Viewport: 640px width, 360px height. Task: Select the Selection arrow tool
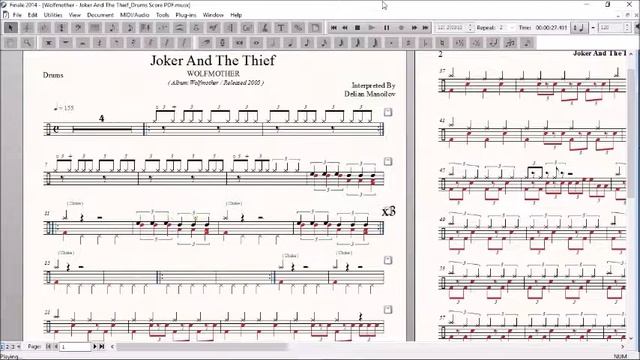tap(11, 28)
